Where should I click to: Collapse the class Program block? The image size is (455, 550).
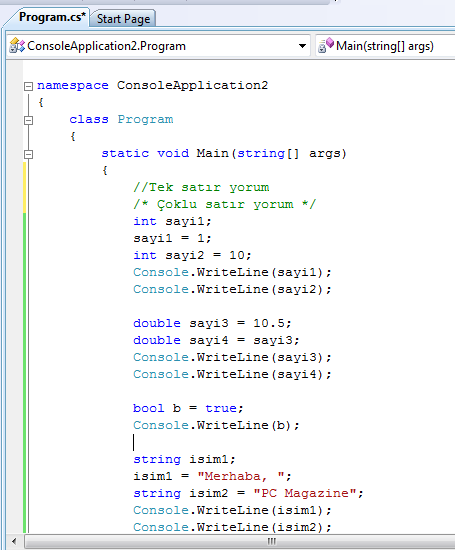pyautogui.click(x=28, y=120)
